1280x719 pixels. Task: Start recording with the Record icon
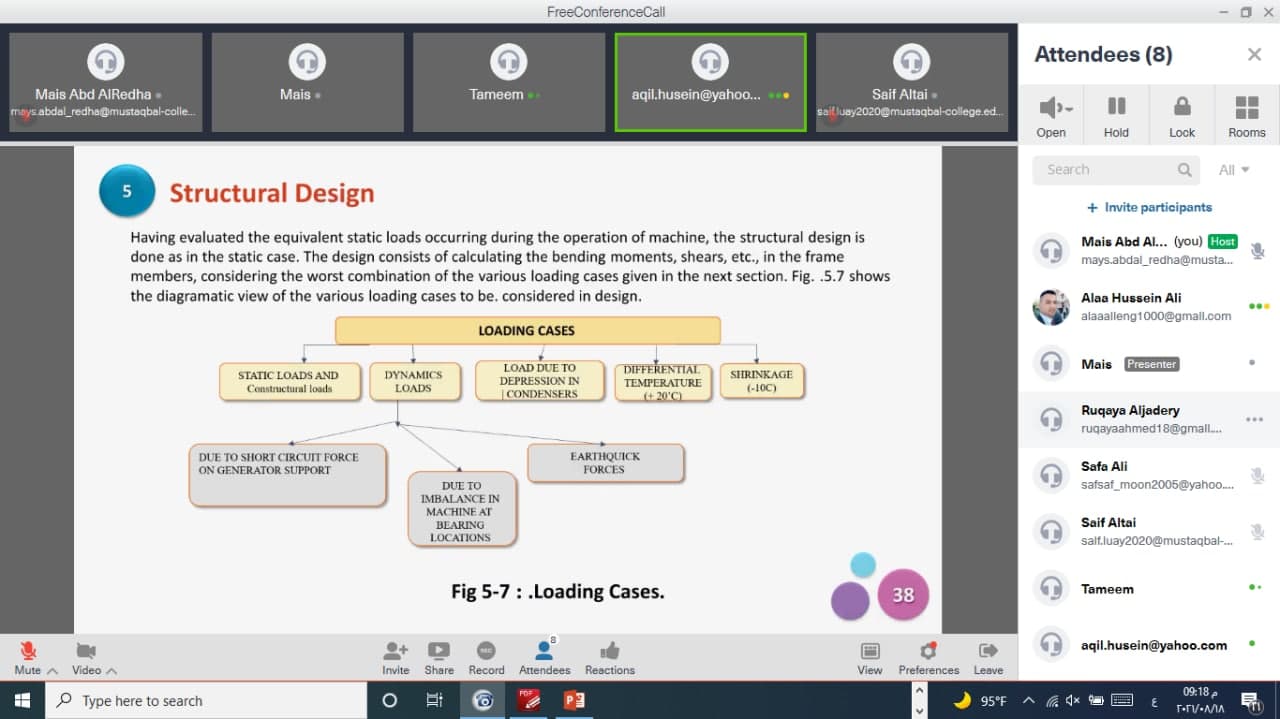(486, 651)
